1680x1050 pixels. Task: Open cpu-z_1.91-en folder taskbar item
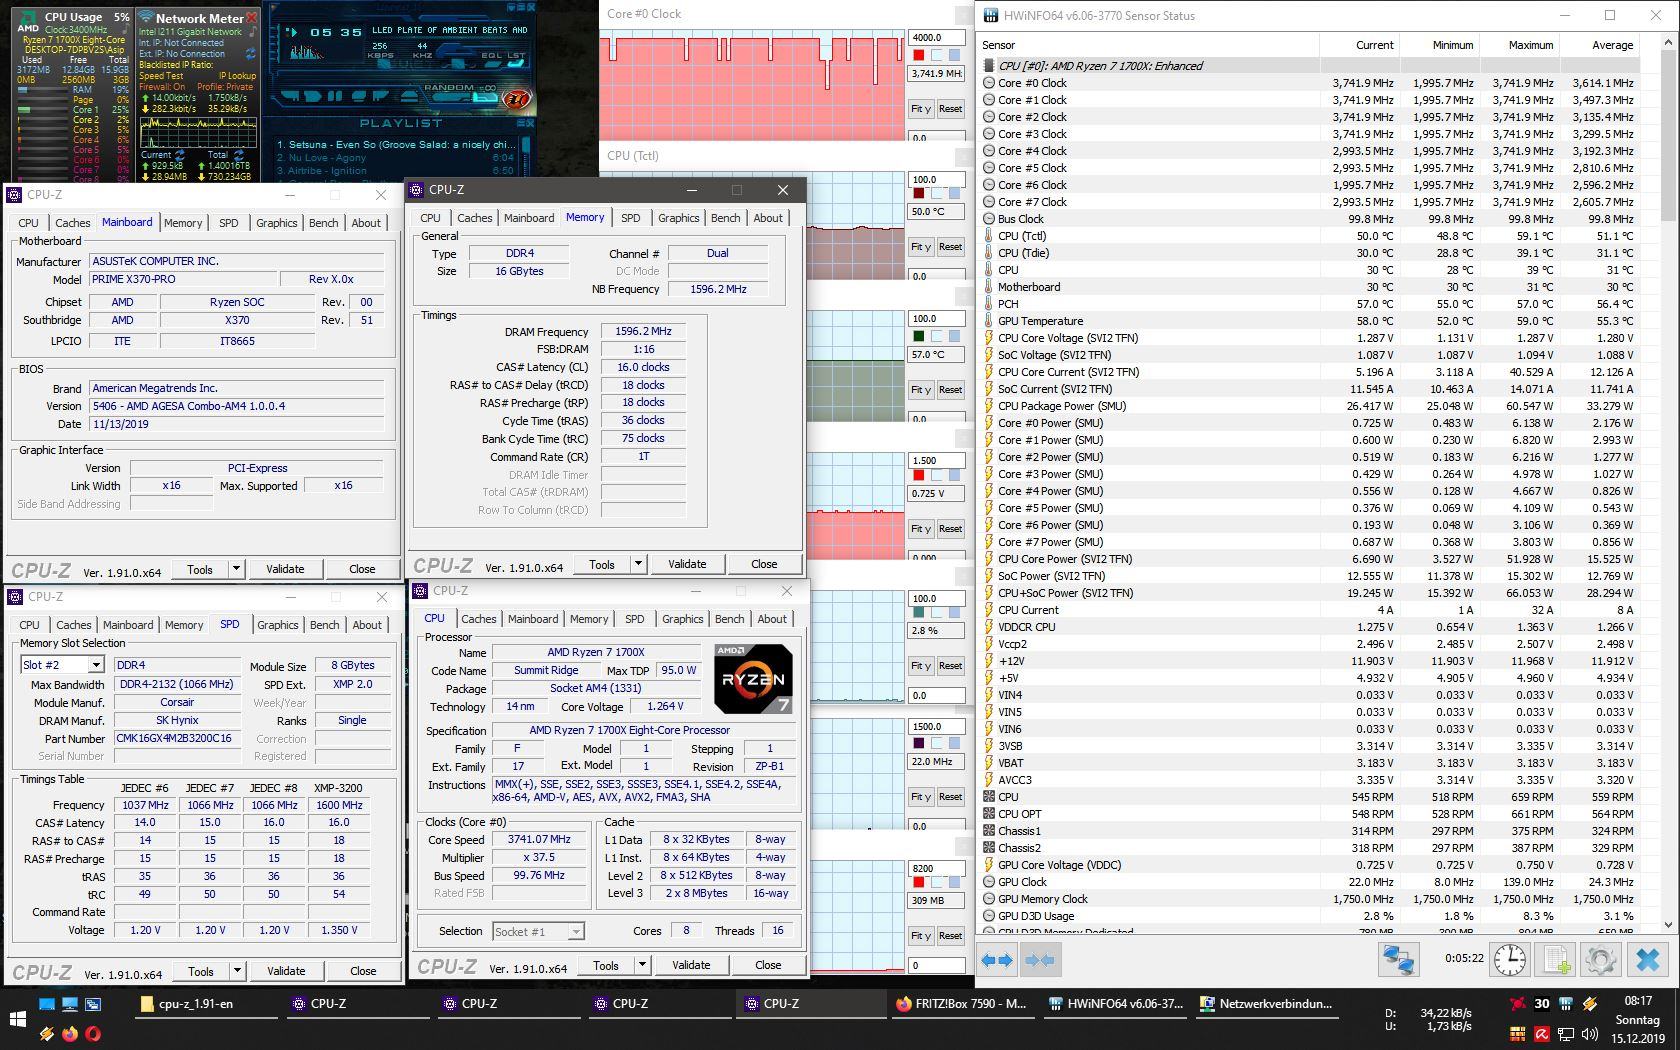(206, 1004)
